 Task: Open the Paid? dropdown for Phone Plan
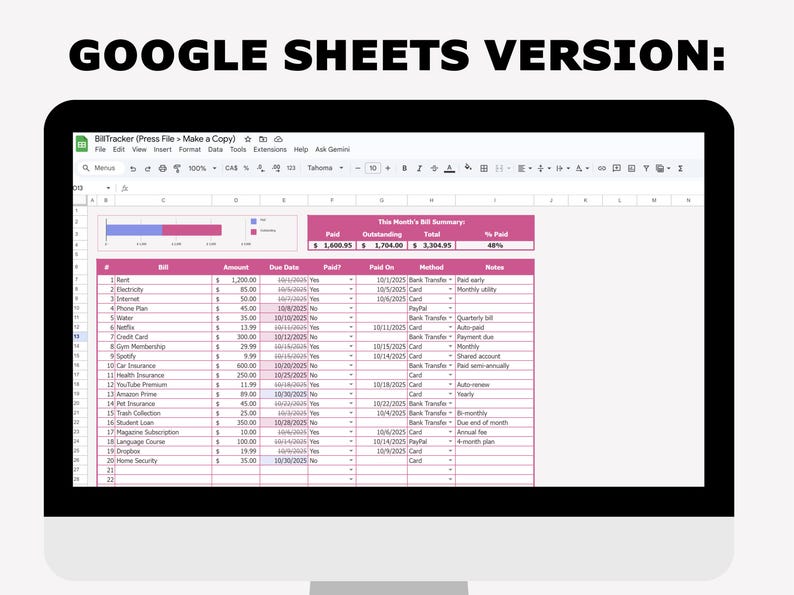(351, 308)
